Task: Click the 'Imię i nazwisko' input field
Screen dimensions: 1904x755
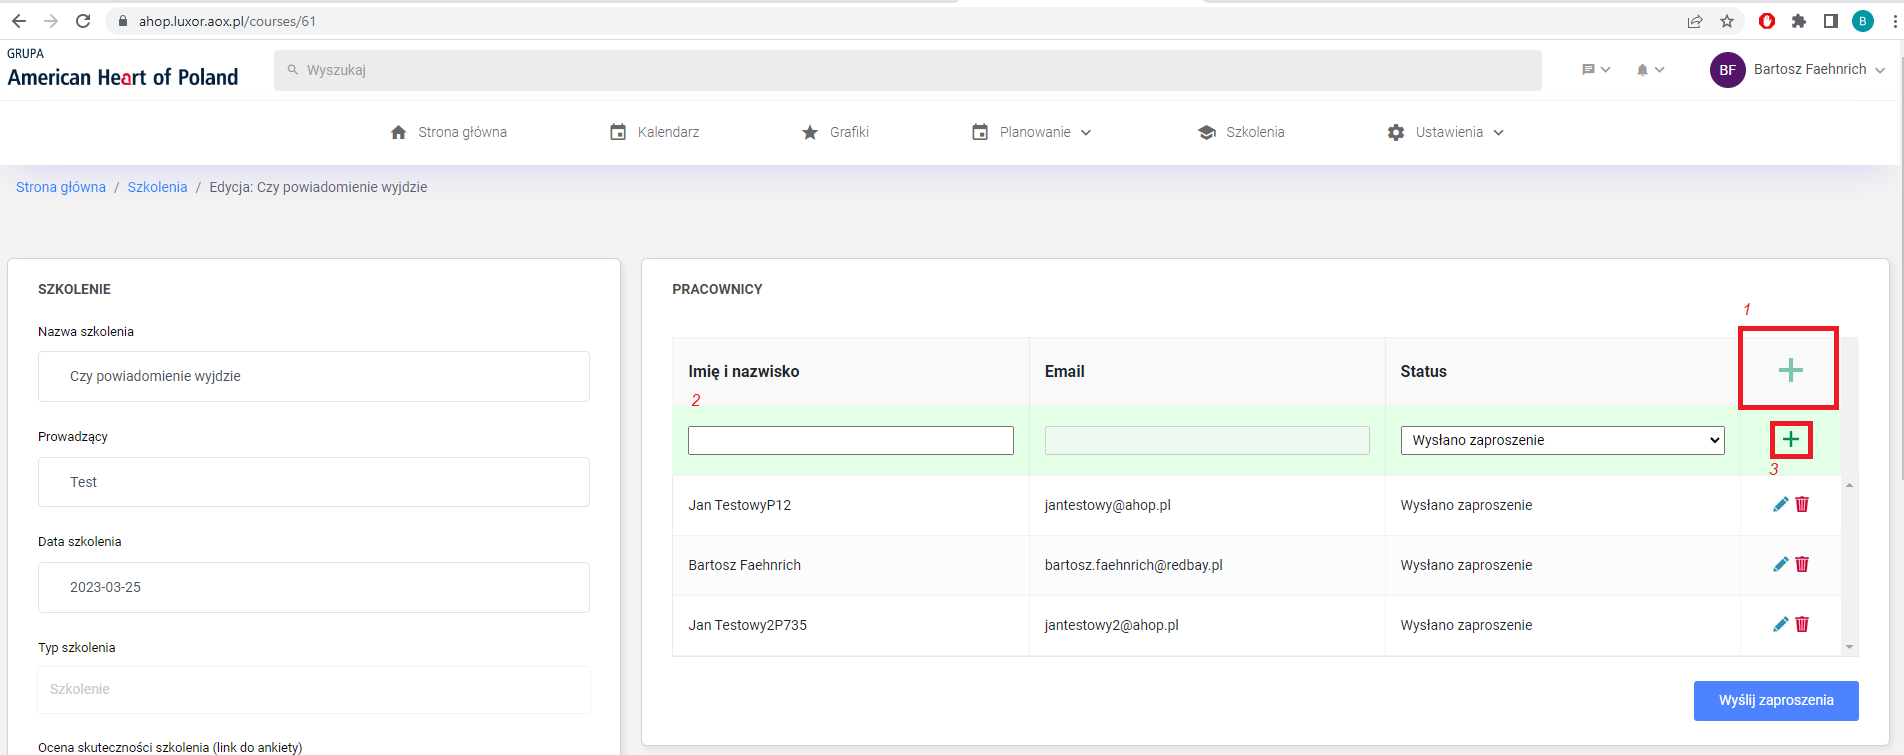Action: 850,440
